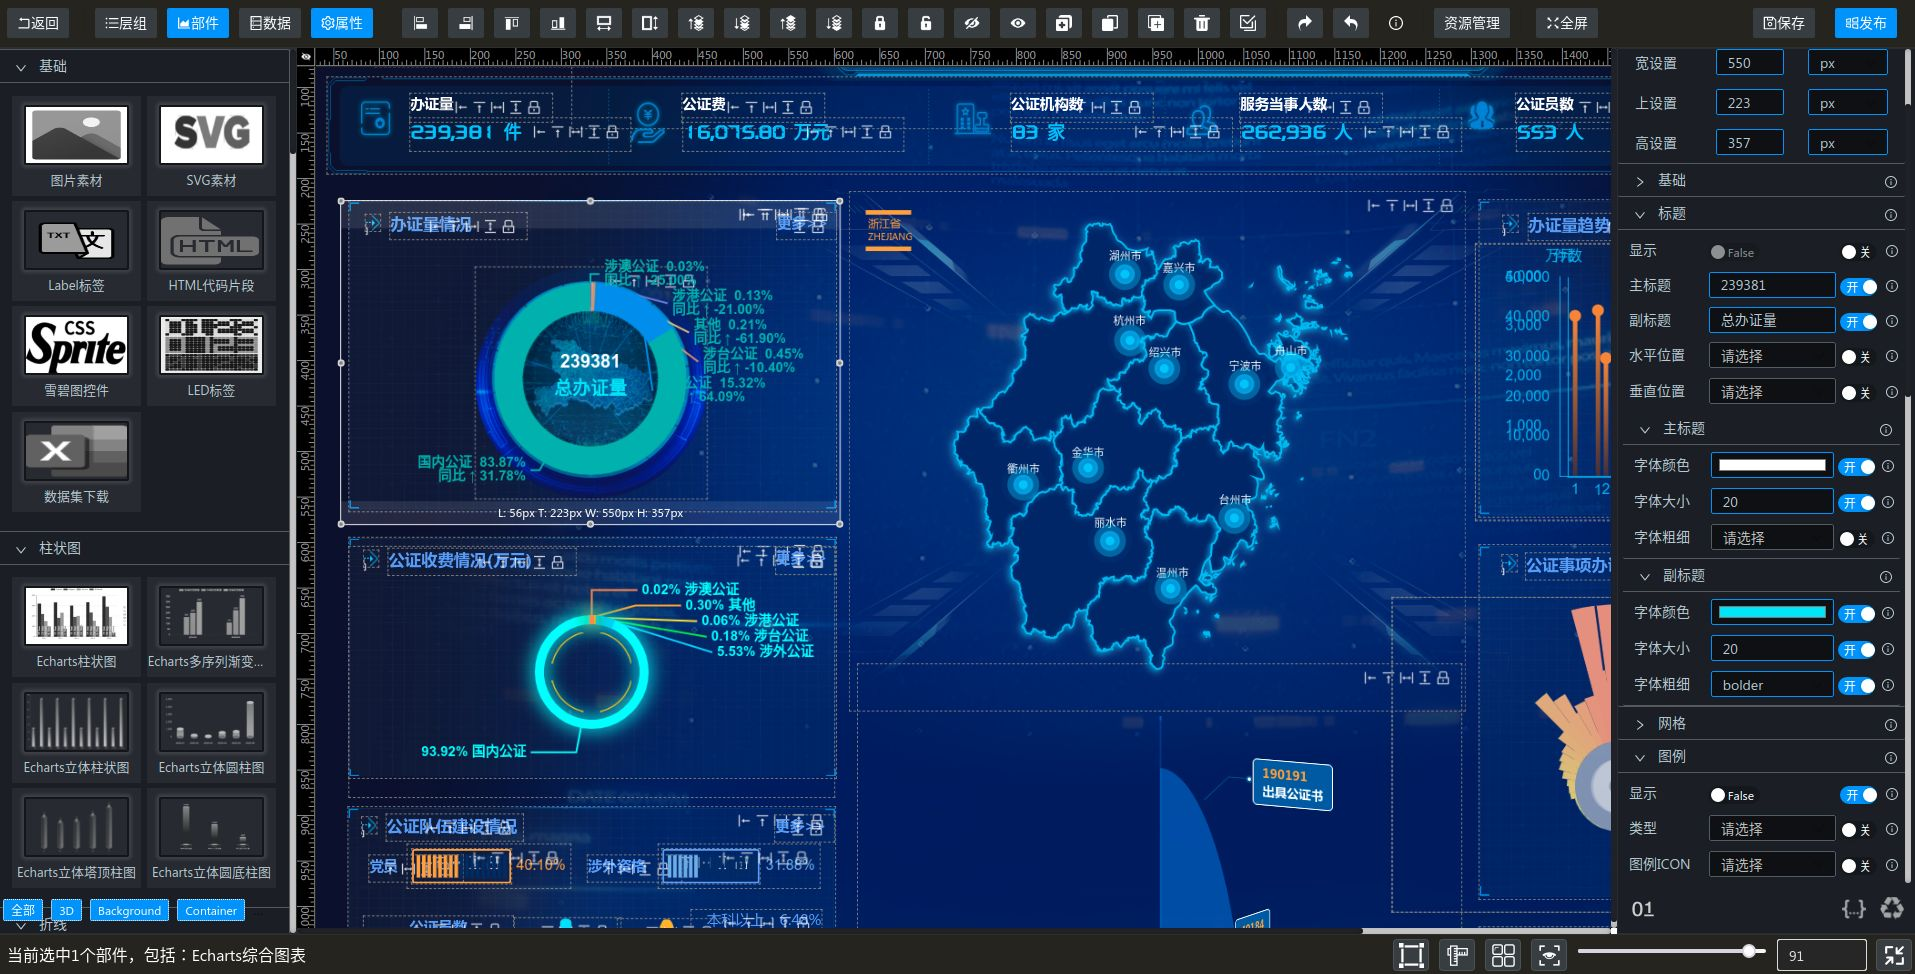
Task: Click the 发布 publish button
Action: point(1865,23)
